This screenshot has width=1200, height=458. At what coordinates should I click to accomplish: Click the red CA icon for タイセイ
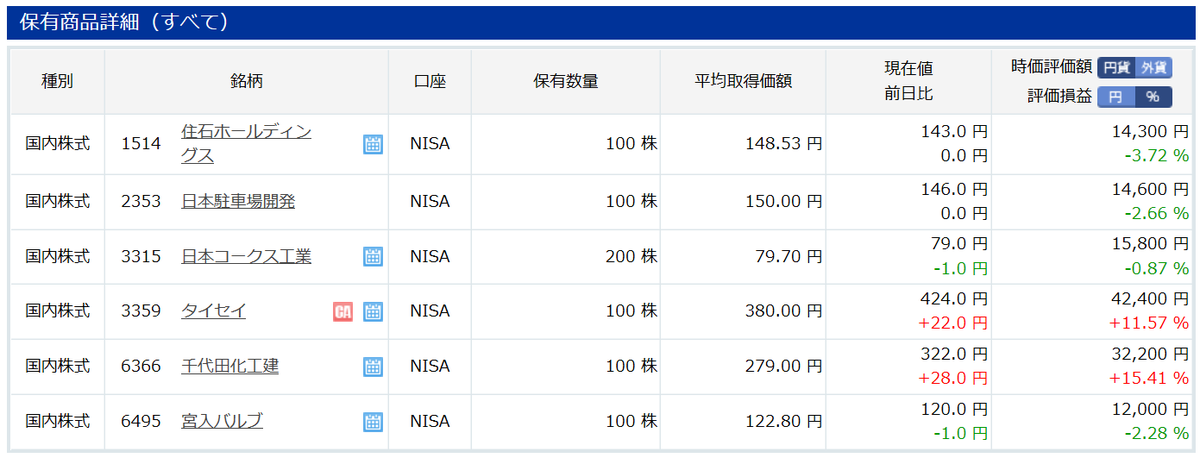tap(343, 312)
